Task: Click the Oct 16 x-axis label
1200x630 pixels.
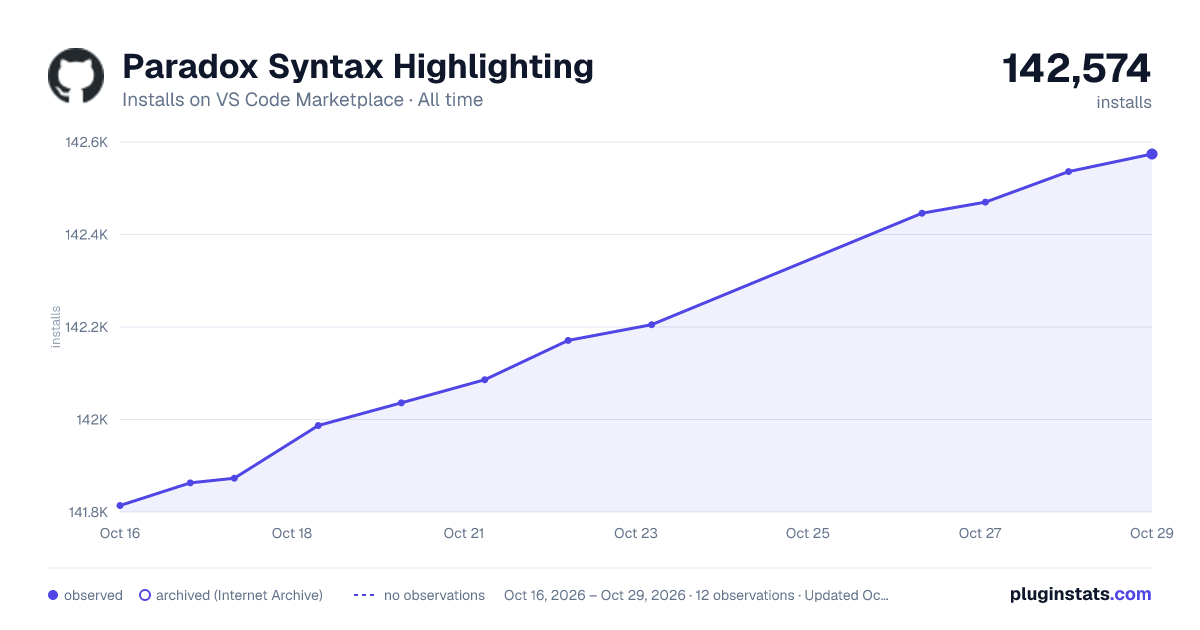Action: pos(120,533)
